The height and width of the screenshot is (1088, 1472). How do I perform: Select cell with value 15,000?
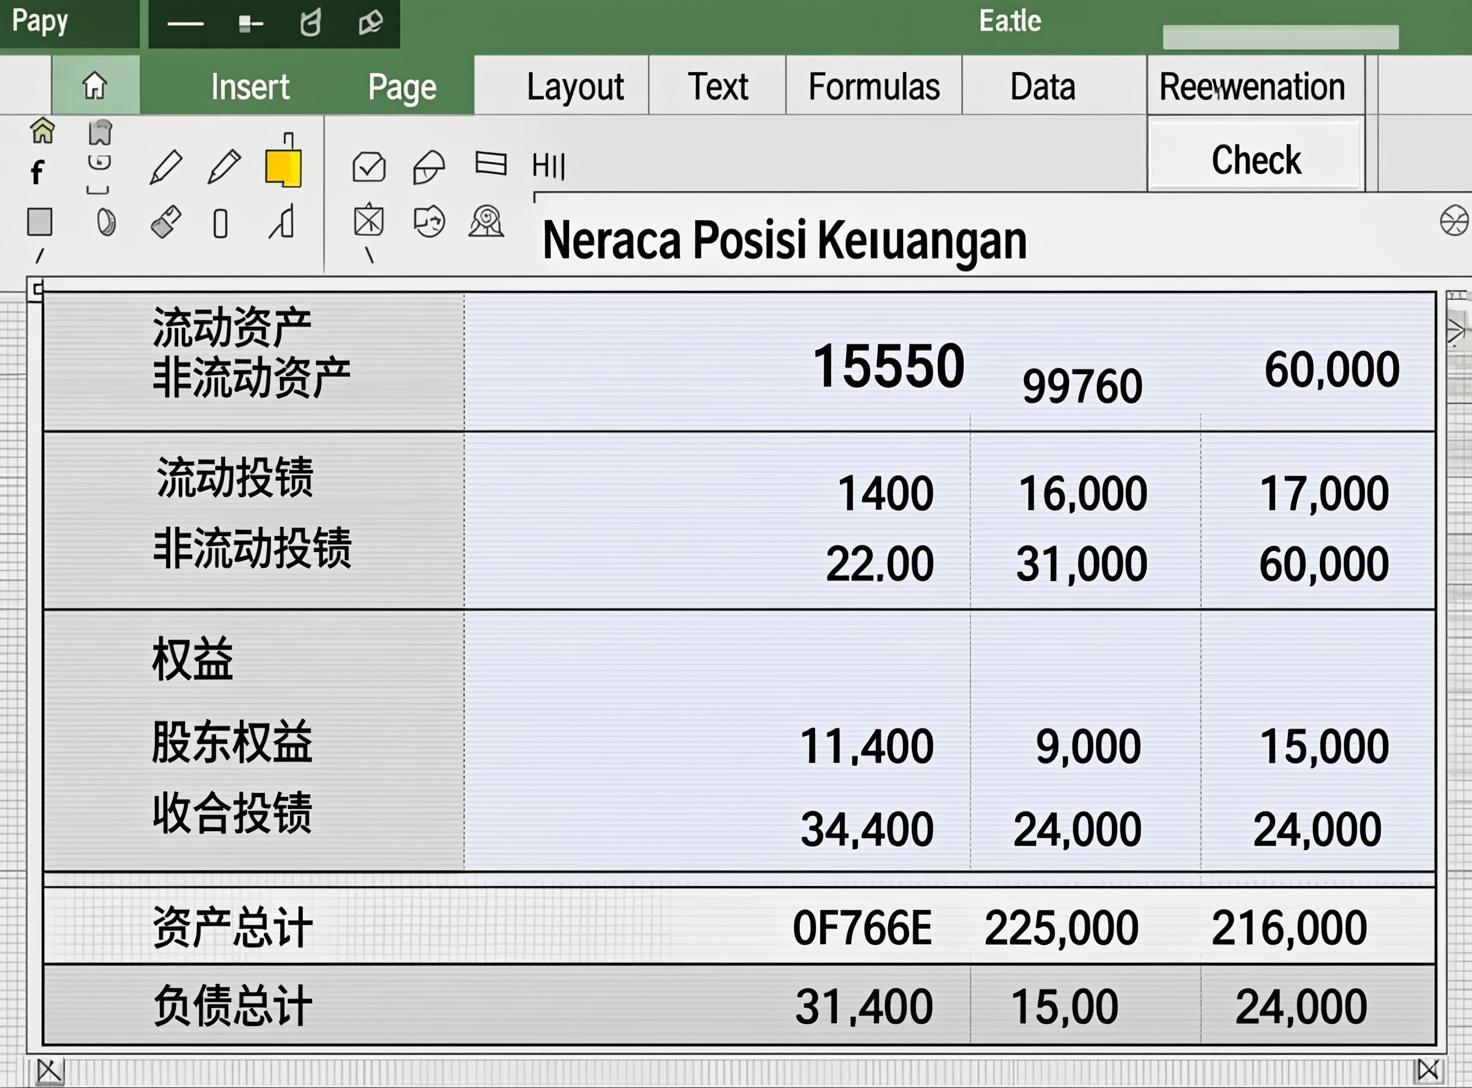(x=1324, y=747)
